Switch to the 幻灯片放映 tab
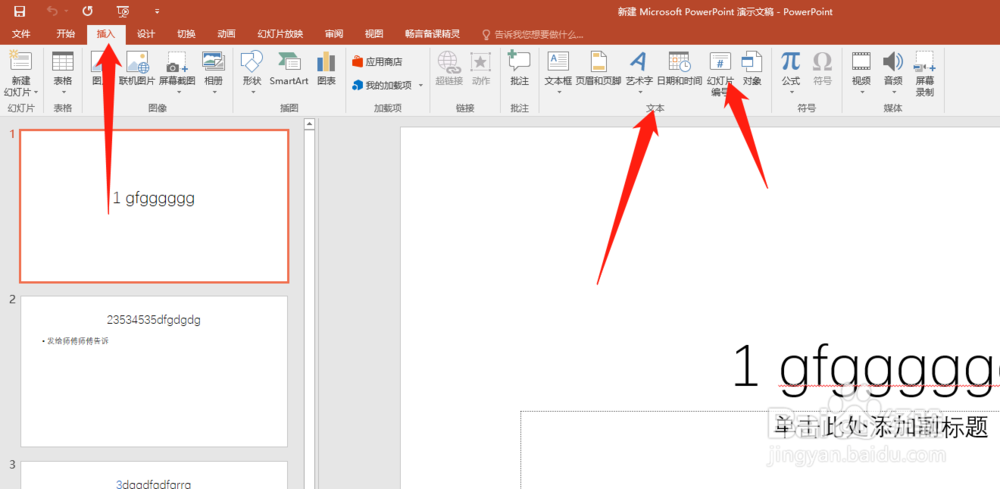This screenshot has height=489, width=1000. coord(280,34)
